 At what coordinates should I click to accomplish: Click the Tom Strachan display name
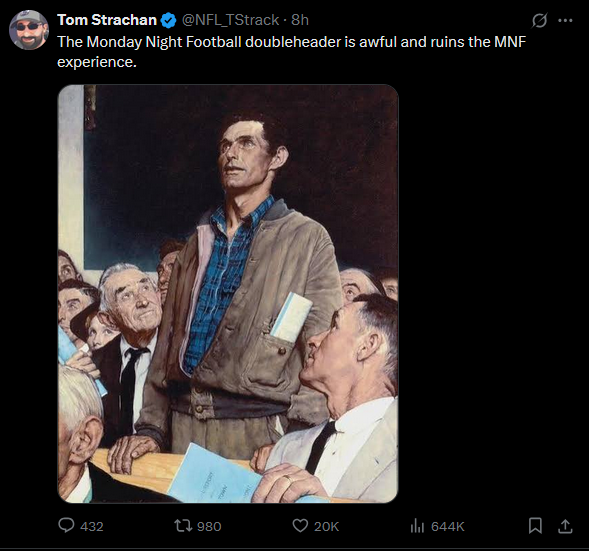[107, 20]
